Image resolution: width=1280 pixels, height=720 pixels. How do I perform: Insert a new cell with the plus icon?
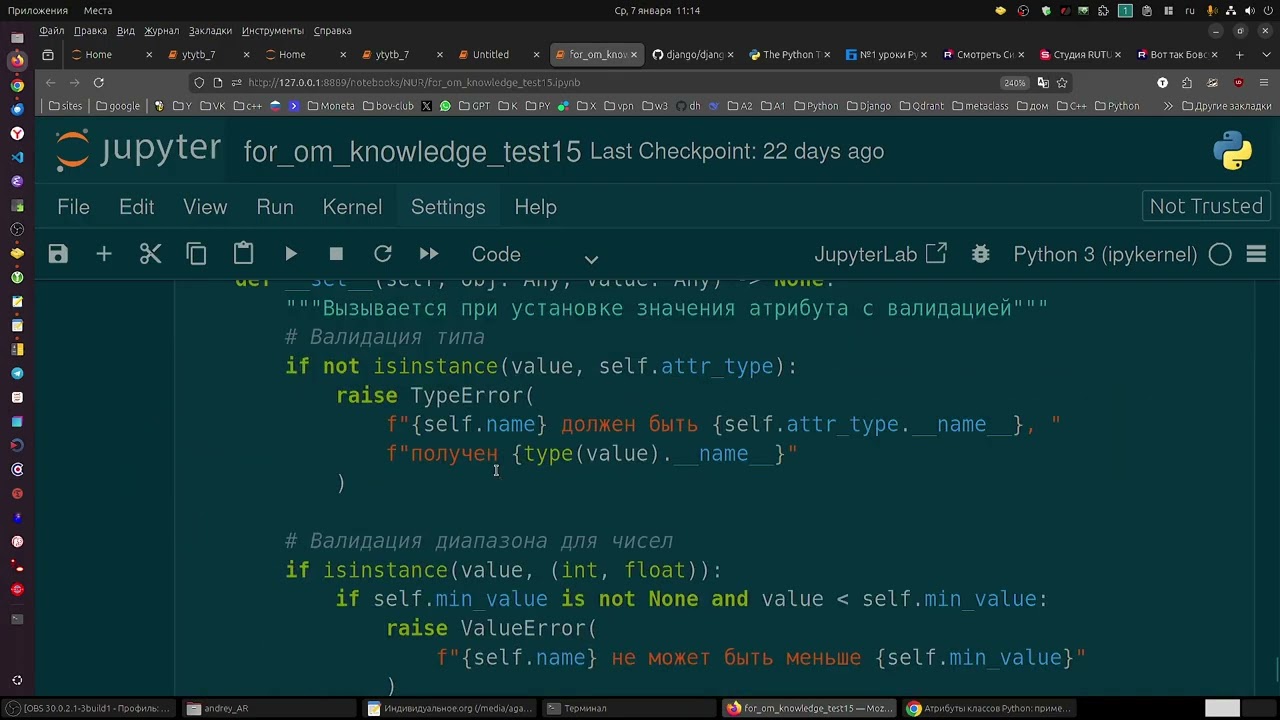coord(104,254)
